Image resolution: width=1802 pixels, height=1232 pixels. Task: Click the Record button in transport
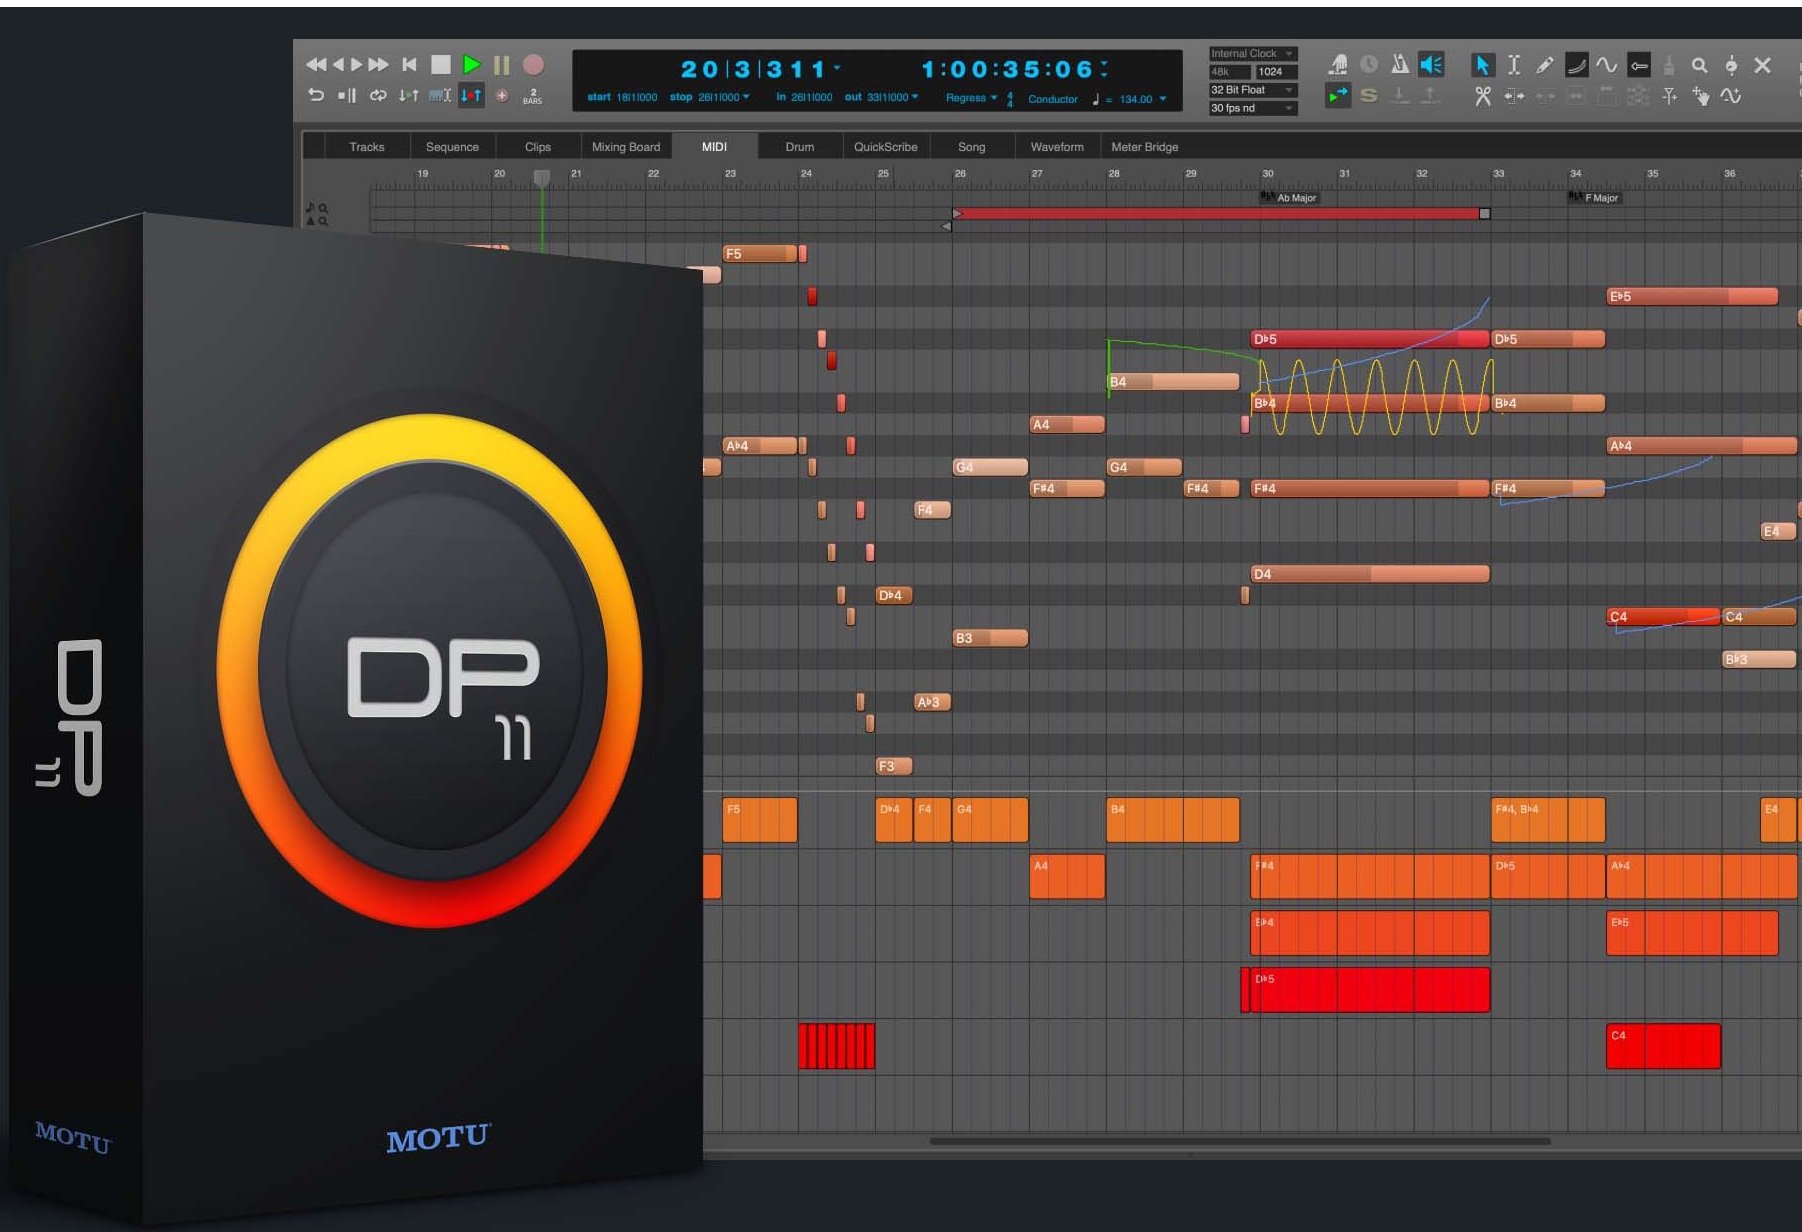534,65
